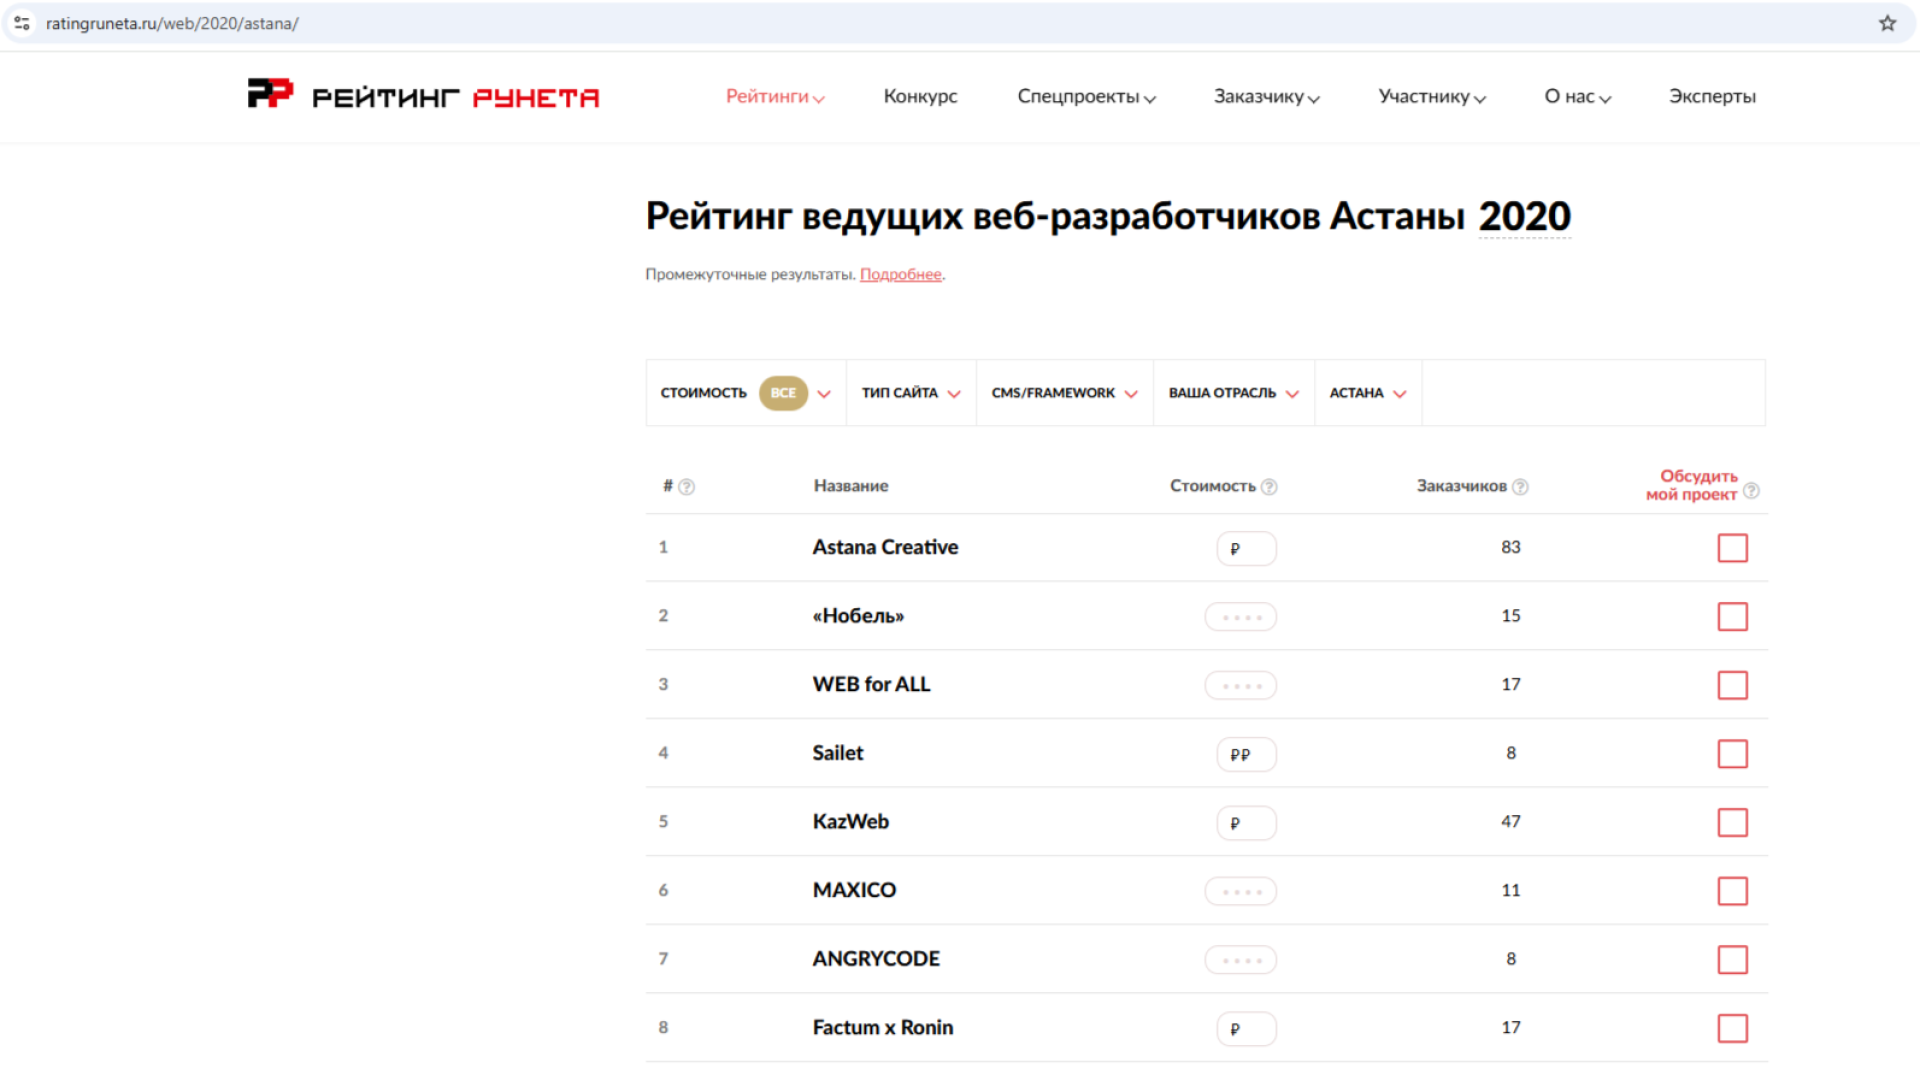Image resolution: width=1920 pixels, height=1092 pixels.
Task: Select Эксперты in the top navigation
Action: coord(1712,96)
